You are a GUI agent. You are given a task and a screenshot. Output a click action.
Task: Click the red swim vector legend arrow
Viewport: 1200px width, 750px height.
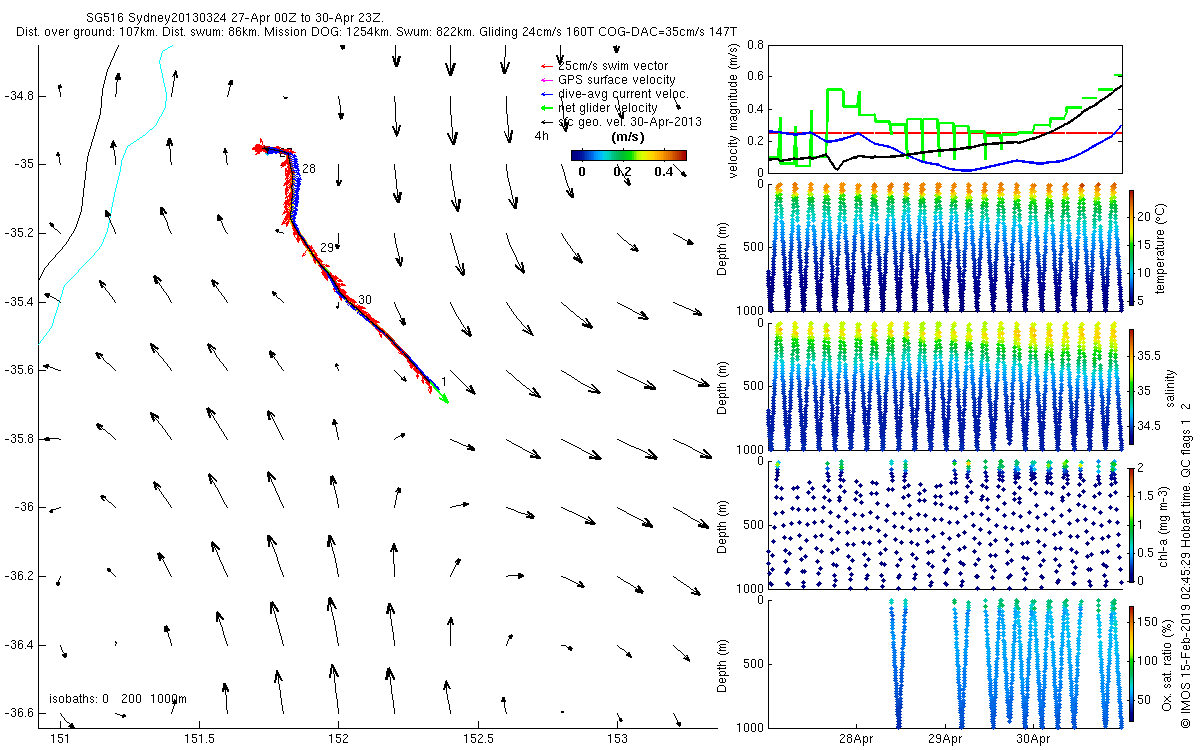pyautogui.click(x=548, y=66)
